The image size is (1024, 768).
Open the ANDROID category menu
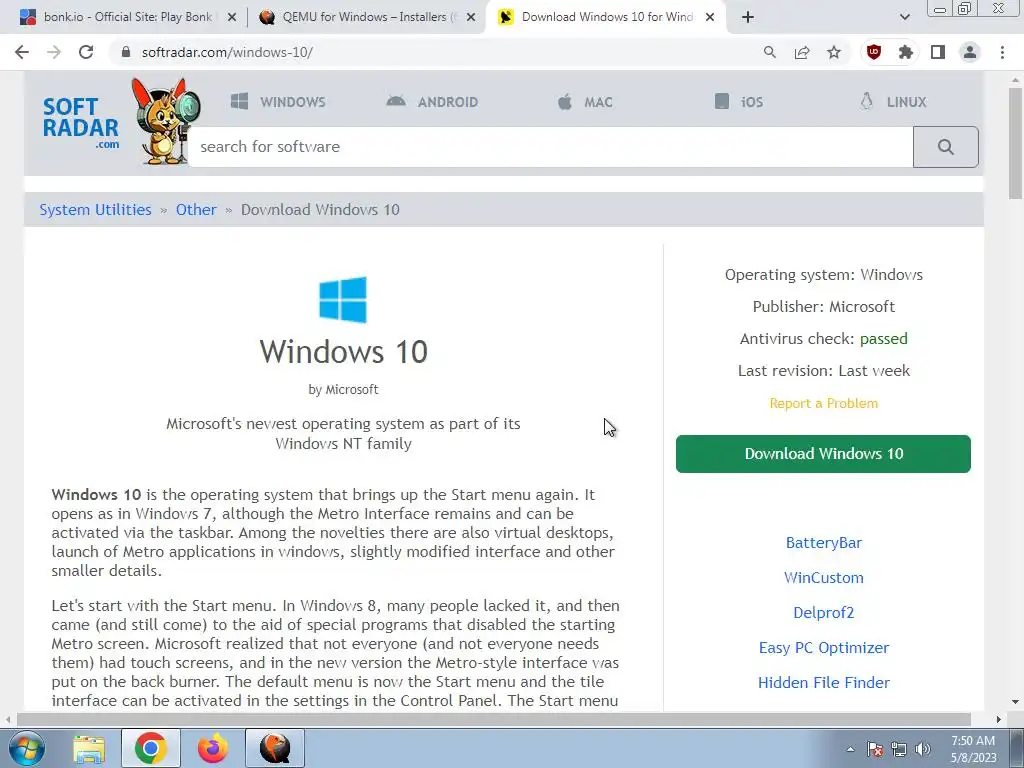click(x=432, y=102)
